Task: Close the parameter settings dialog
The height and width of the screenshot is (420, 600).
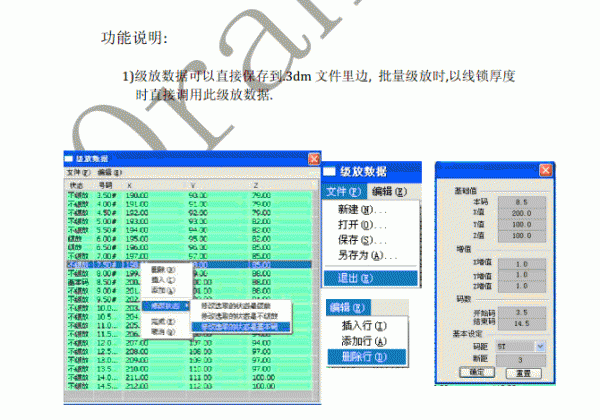Action: coord(545,170)
